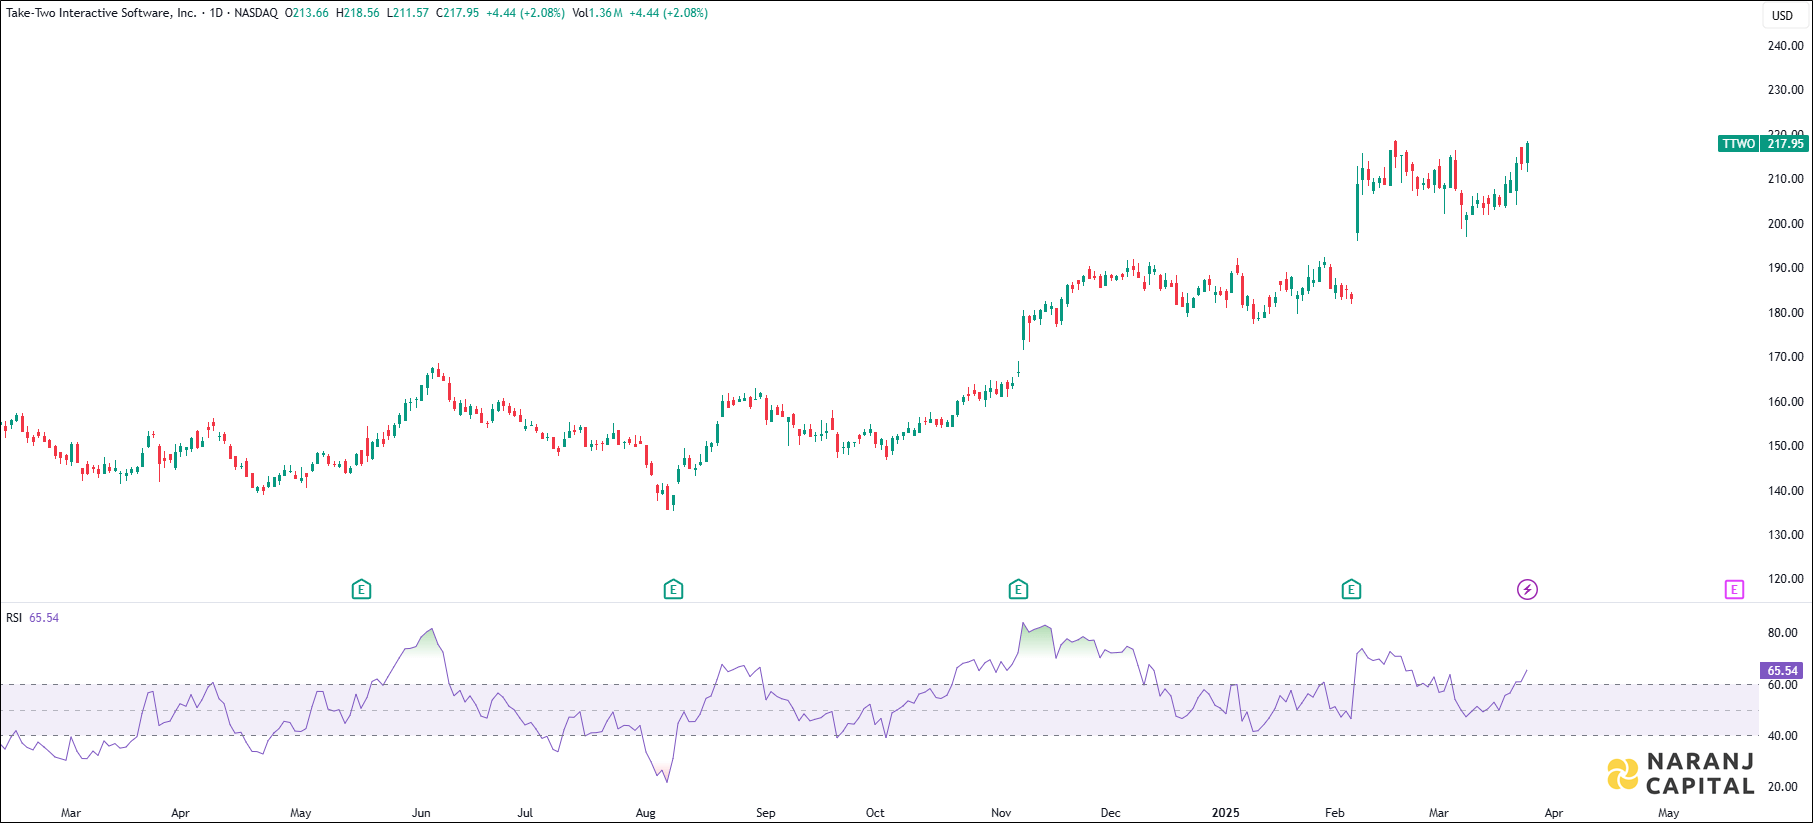This screenshot has height=823, width=1813.
Task: Select the 2025 year label on time axis
Action: coord(1225,813)
